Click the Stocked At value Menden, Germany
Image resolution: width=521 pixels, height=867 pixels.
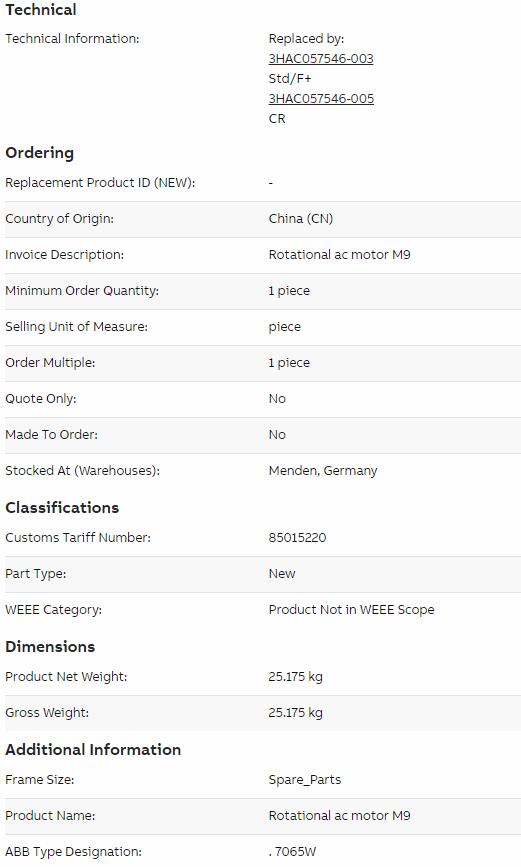323,471
